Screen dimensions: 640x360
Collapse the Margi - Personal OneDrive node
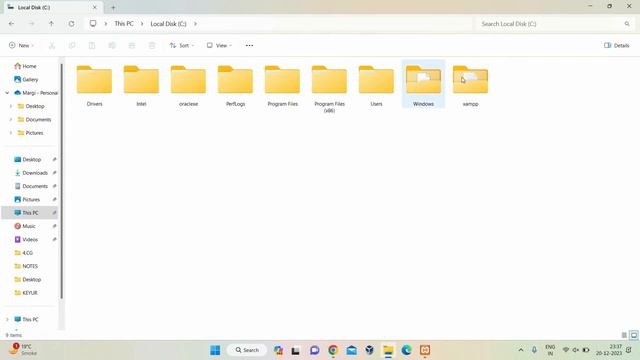click(x=7, y=93)
